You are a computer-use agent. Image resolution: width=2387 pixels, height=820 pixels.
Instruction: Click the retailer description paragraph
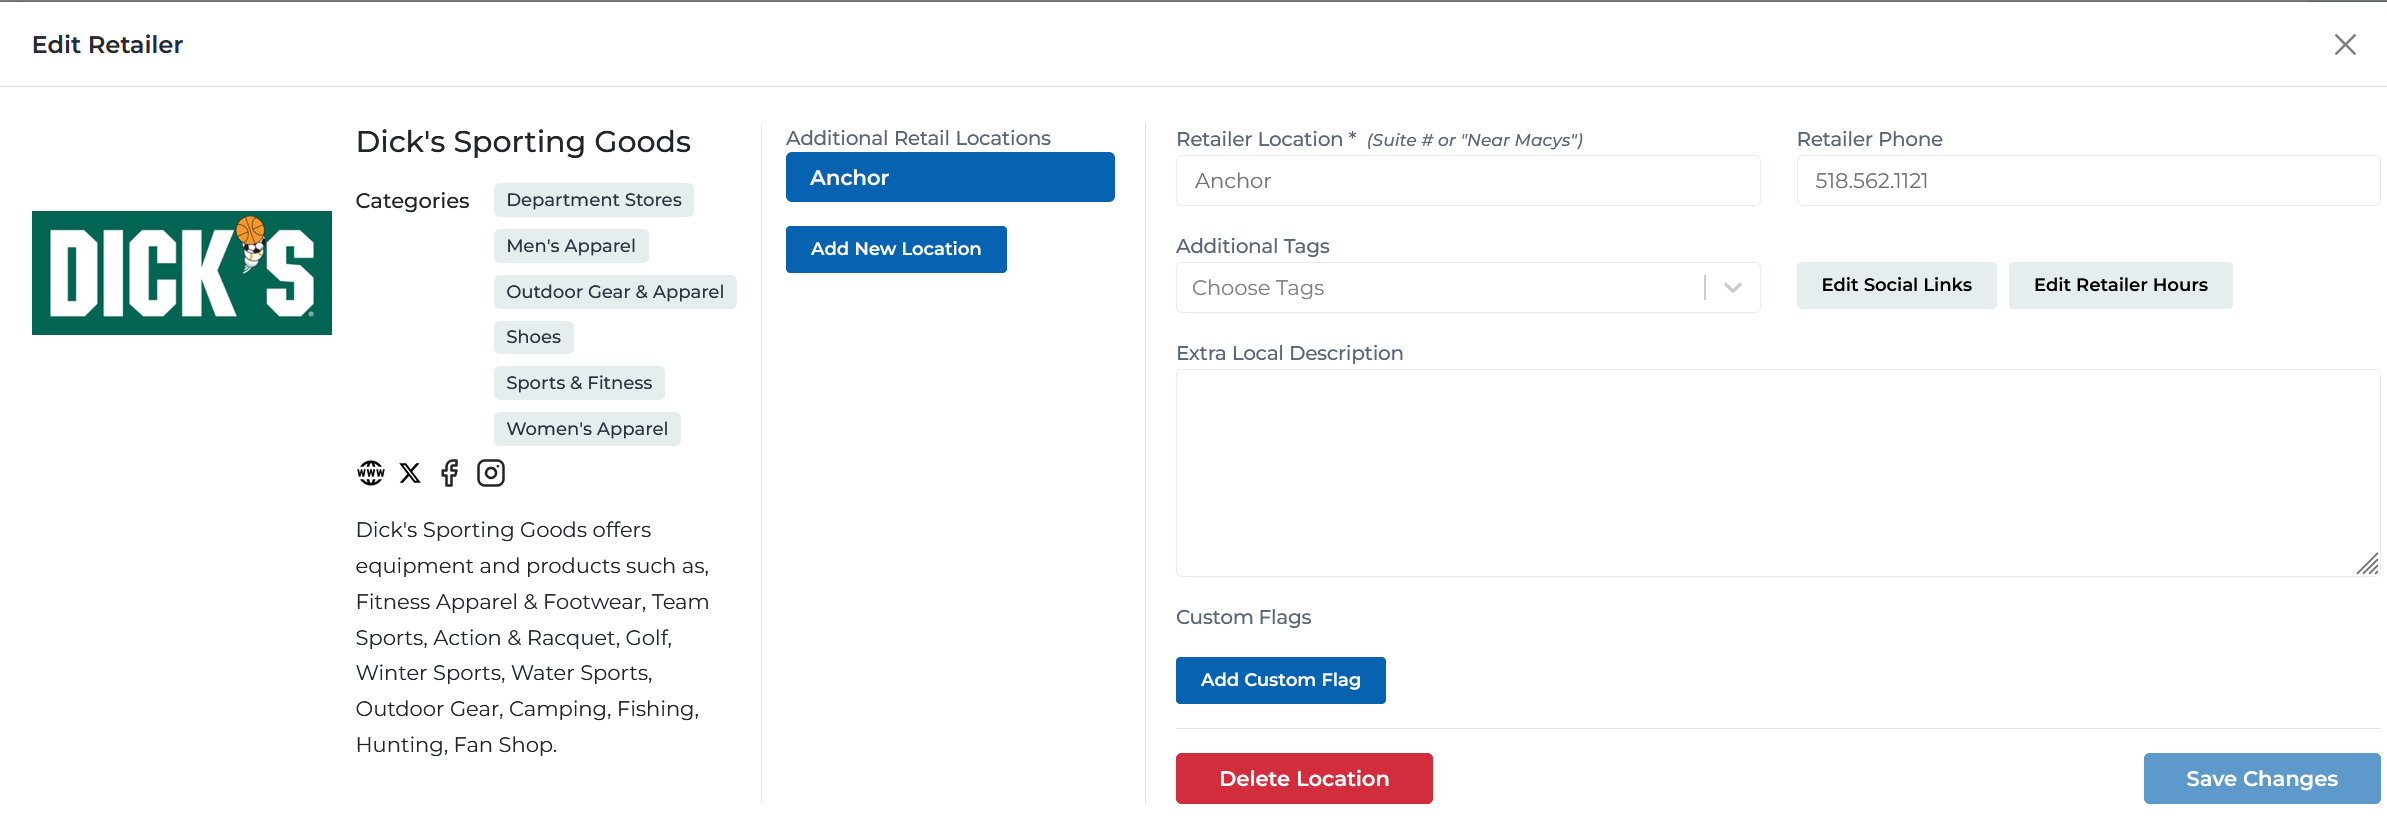click(x=533, y=637)
